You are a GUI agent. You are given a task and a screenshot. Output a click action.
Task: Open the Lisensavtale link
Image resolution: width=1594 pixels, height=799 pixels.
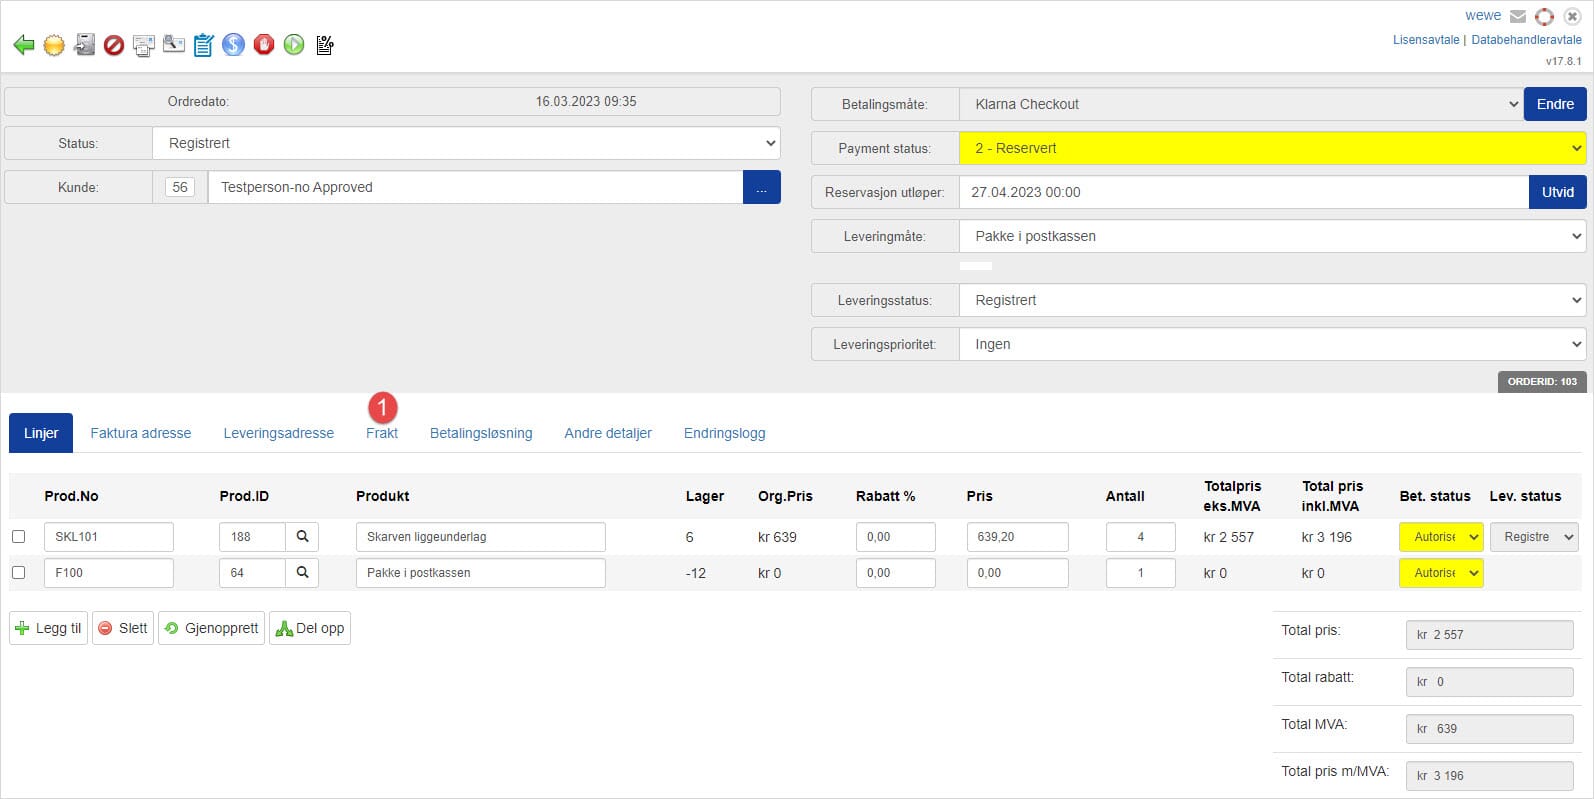click(1426, 40)
